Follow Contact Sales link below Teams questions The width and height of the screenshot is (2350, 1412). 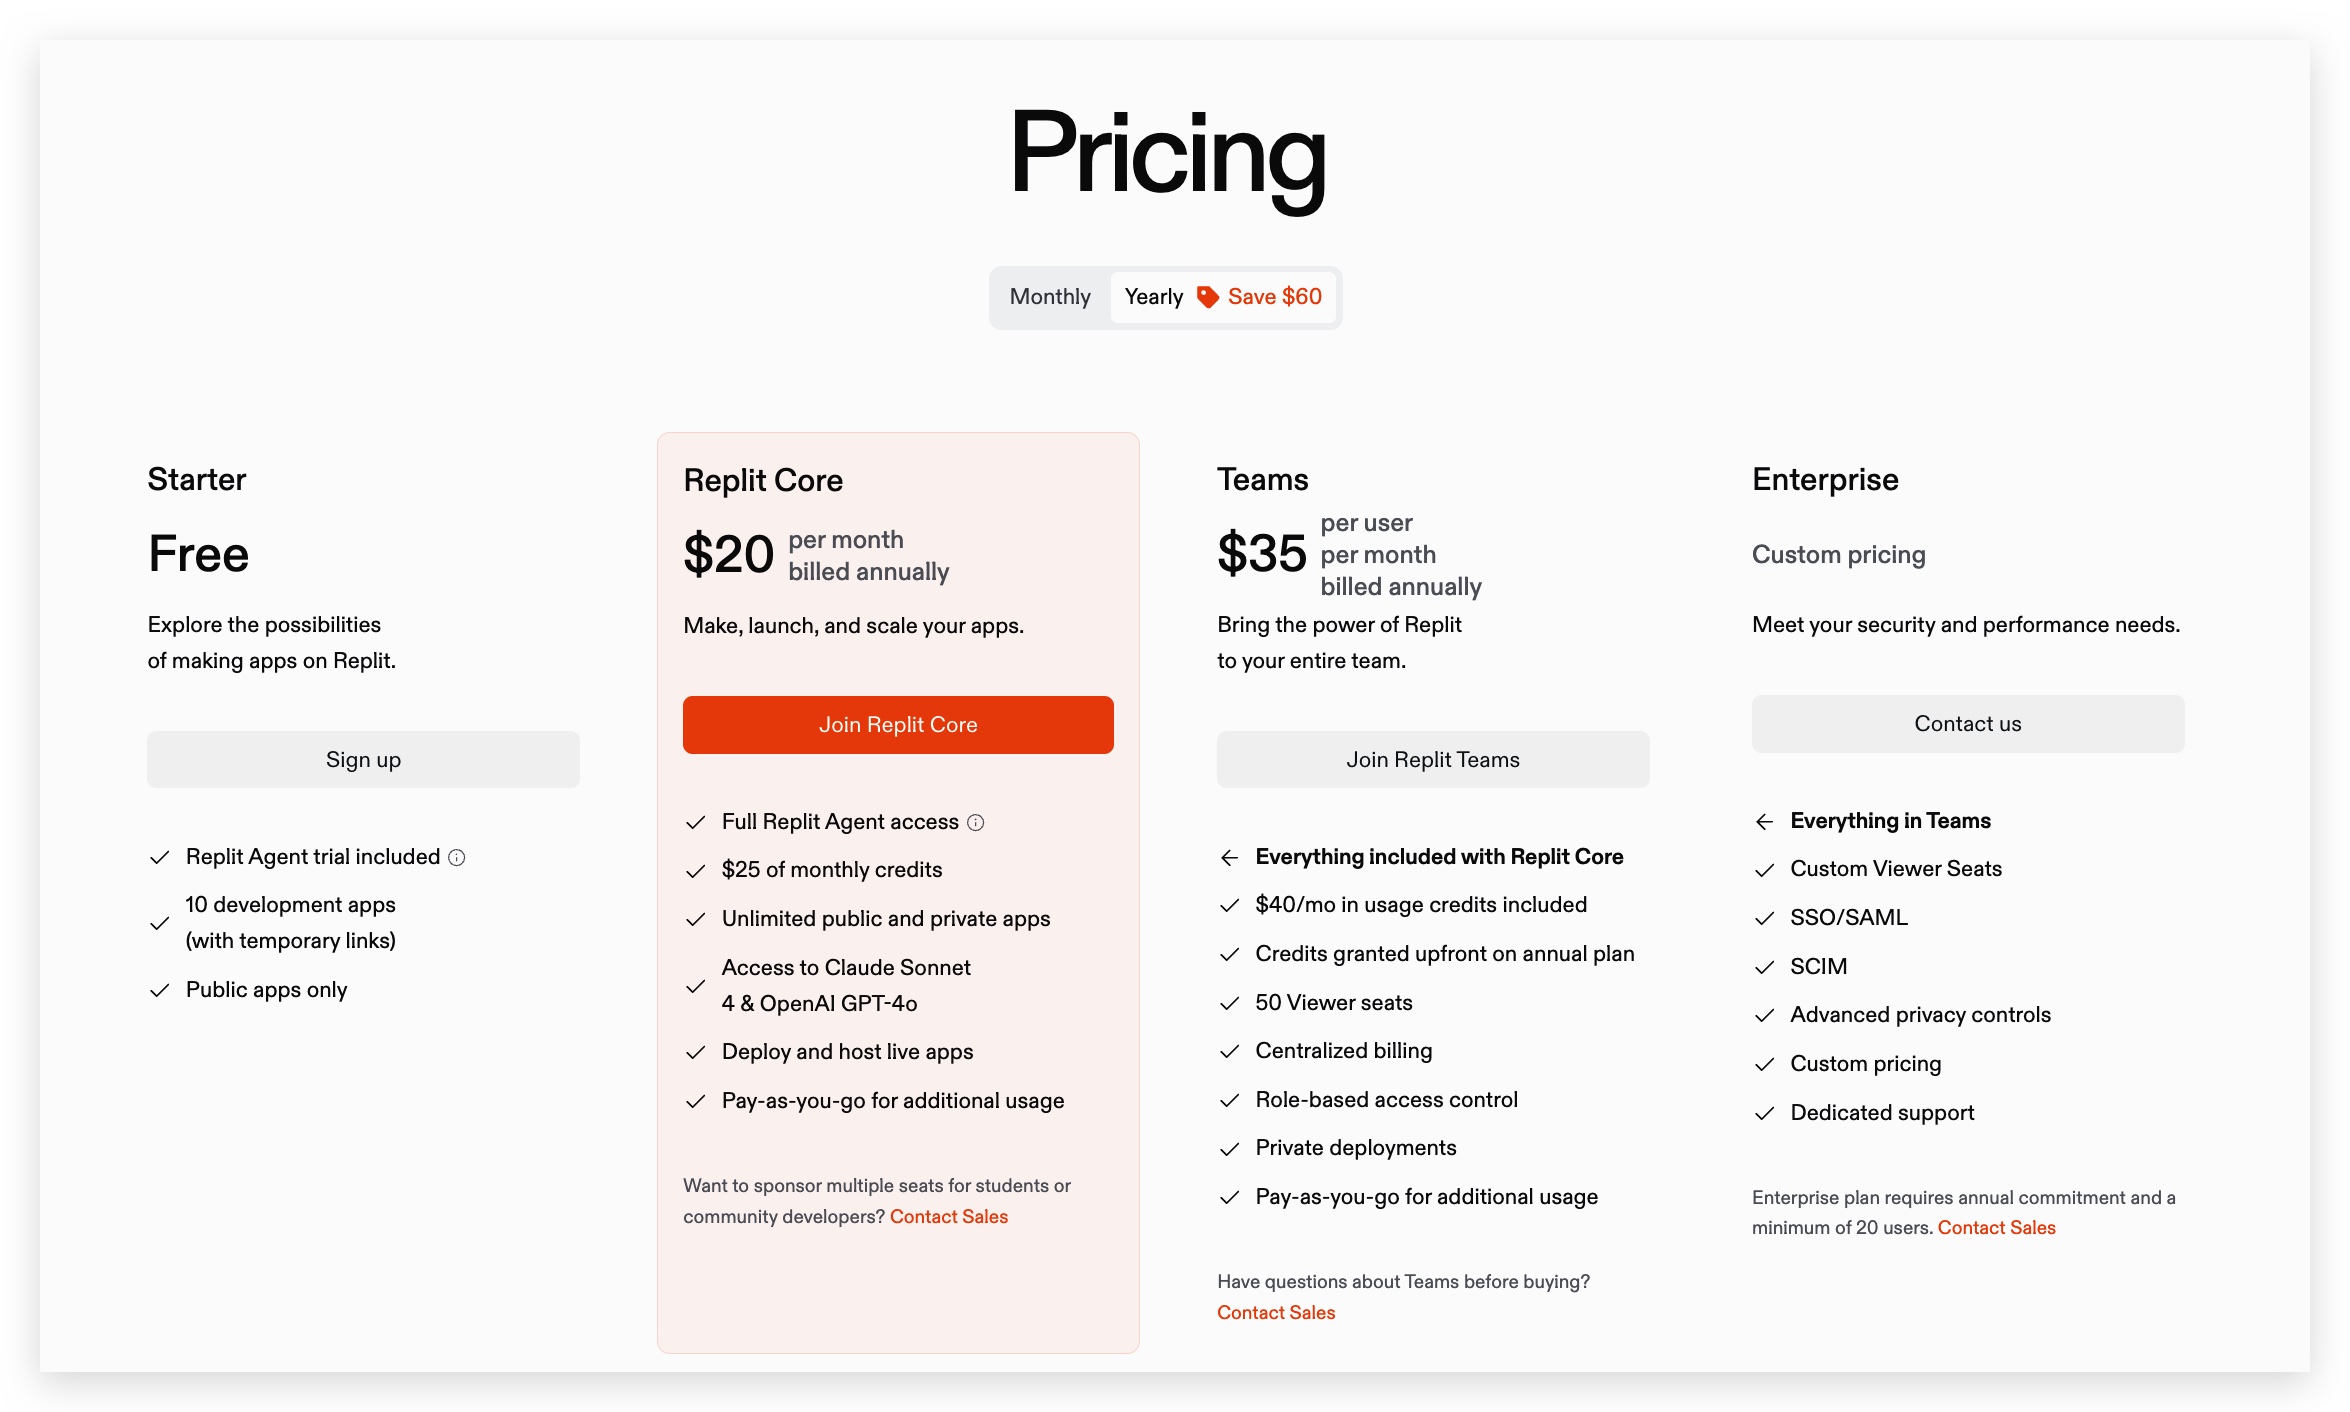pos(1275,1313)
